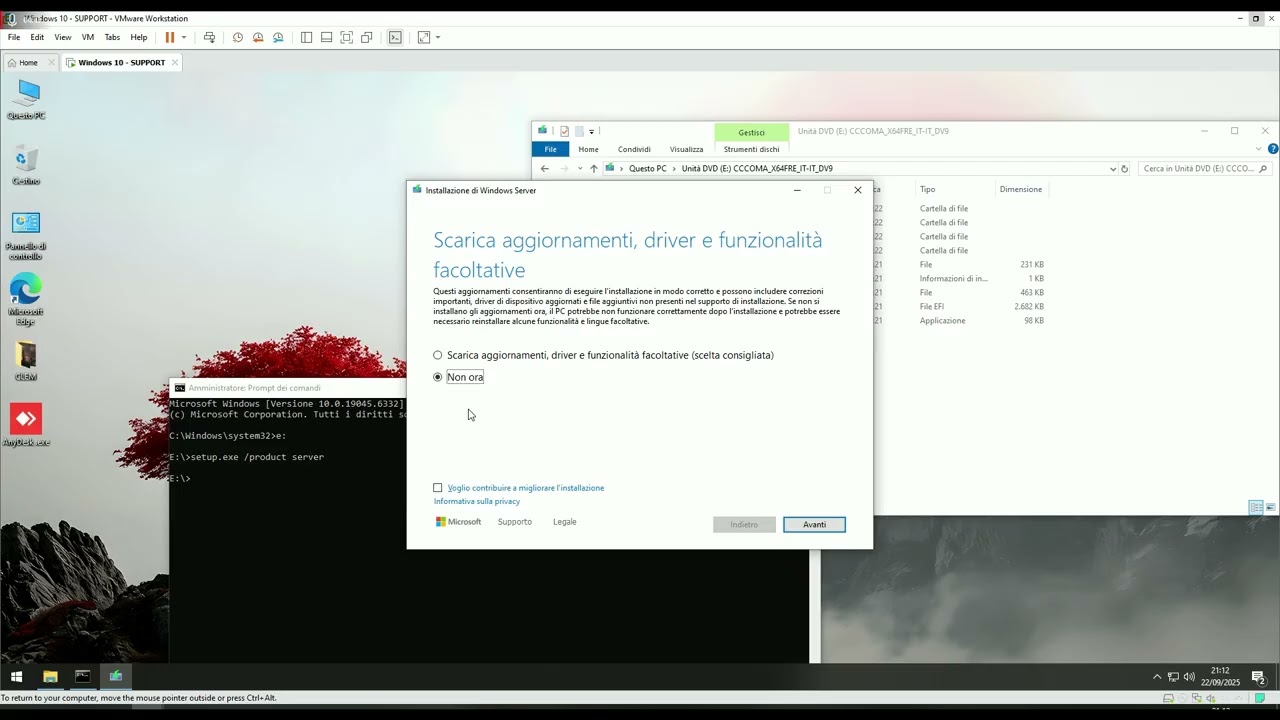Take a snapshot of the VM
This screenshot has width=1280, height=720.
click(238, 37)
